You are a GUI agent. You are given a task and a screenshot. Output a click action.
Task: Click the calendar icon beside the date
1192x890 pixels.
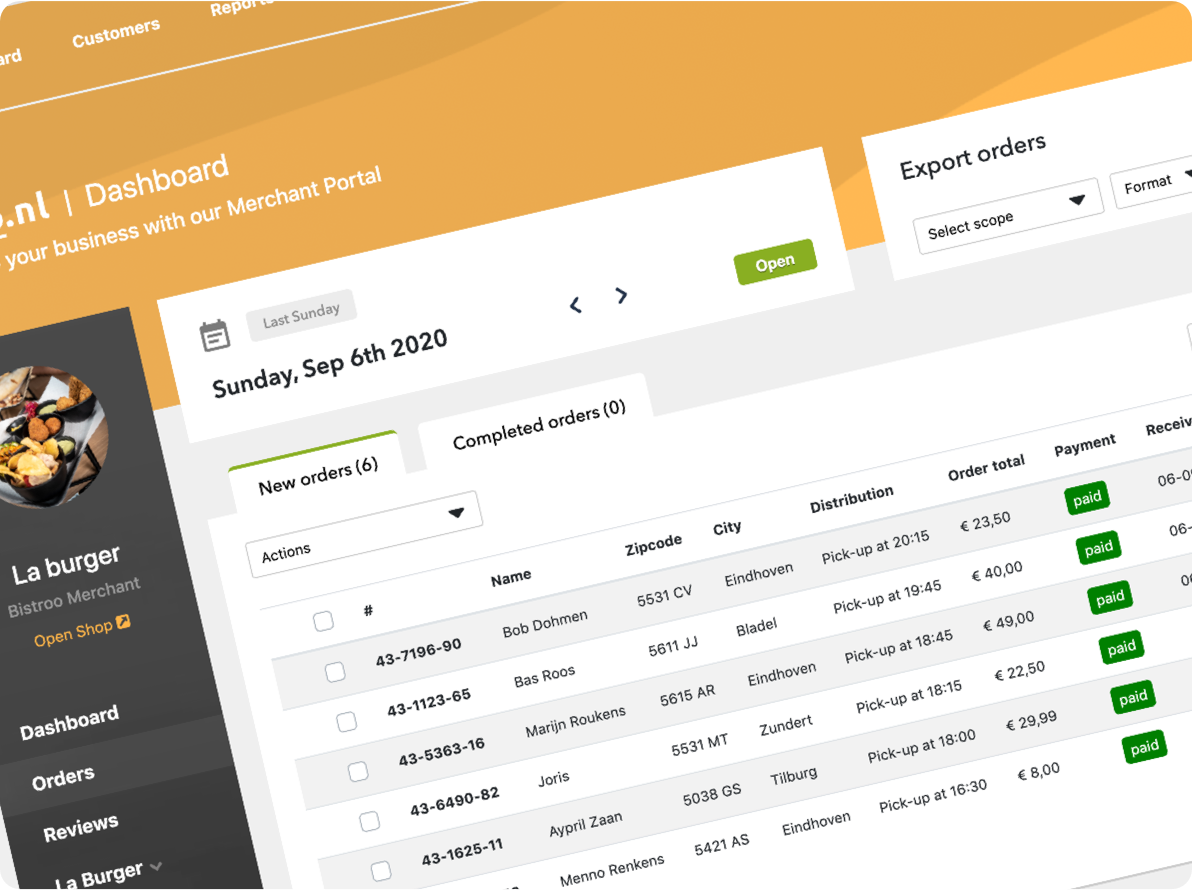pos(214,335)
